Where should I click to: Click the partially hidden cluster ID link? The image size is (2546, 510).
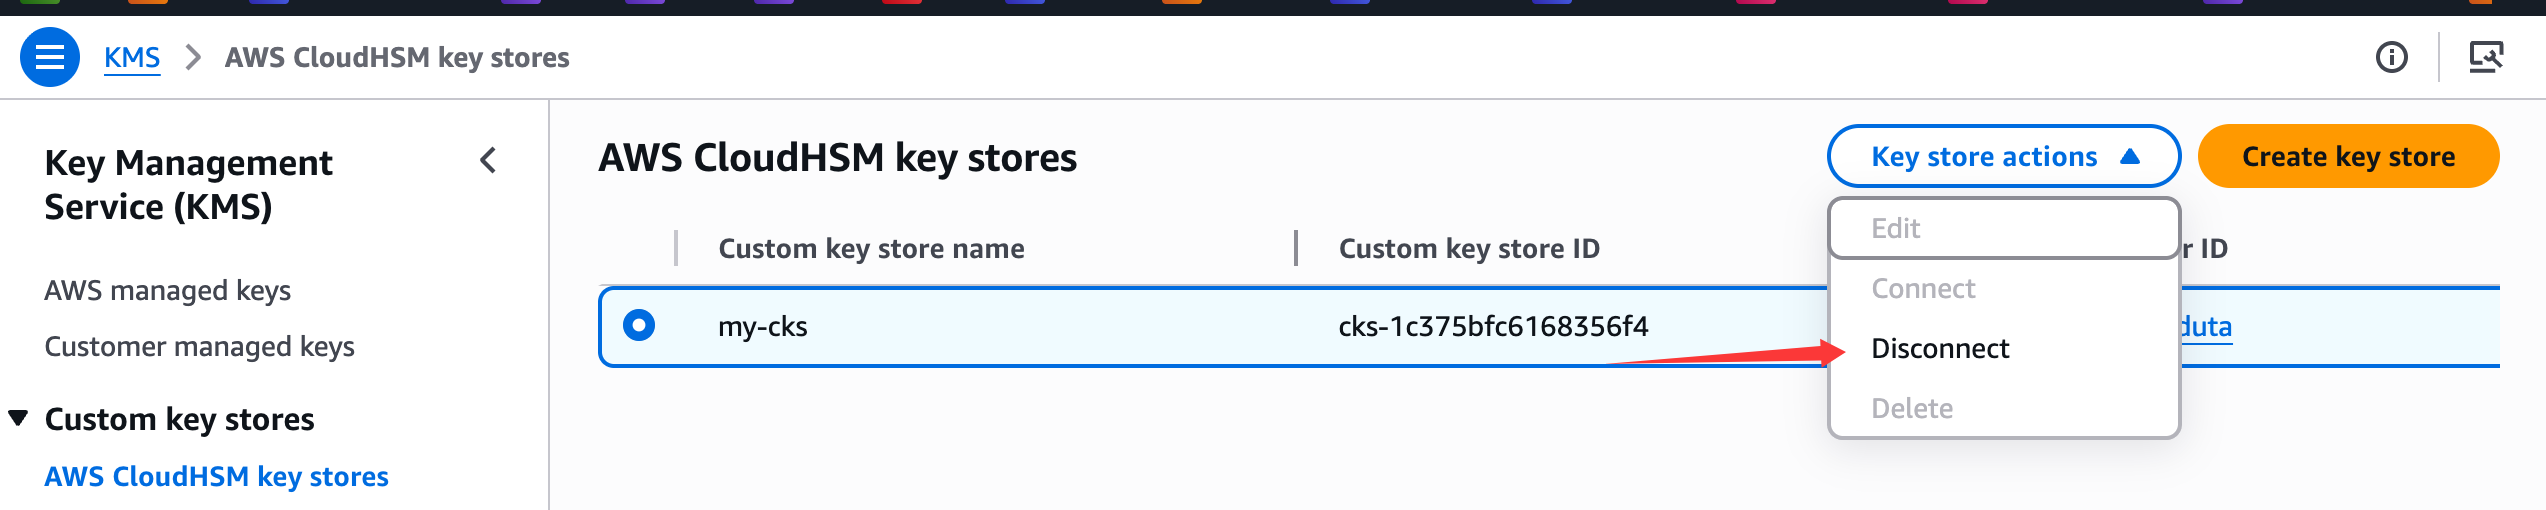point(2206,326)
